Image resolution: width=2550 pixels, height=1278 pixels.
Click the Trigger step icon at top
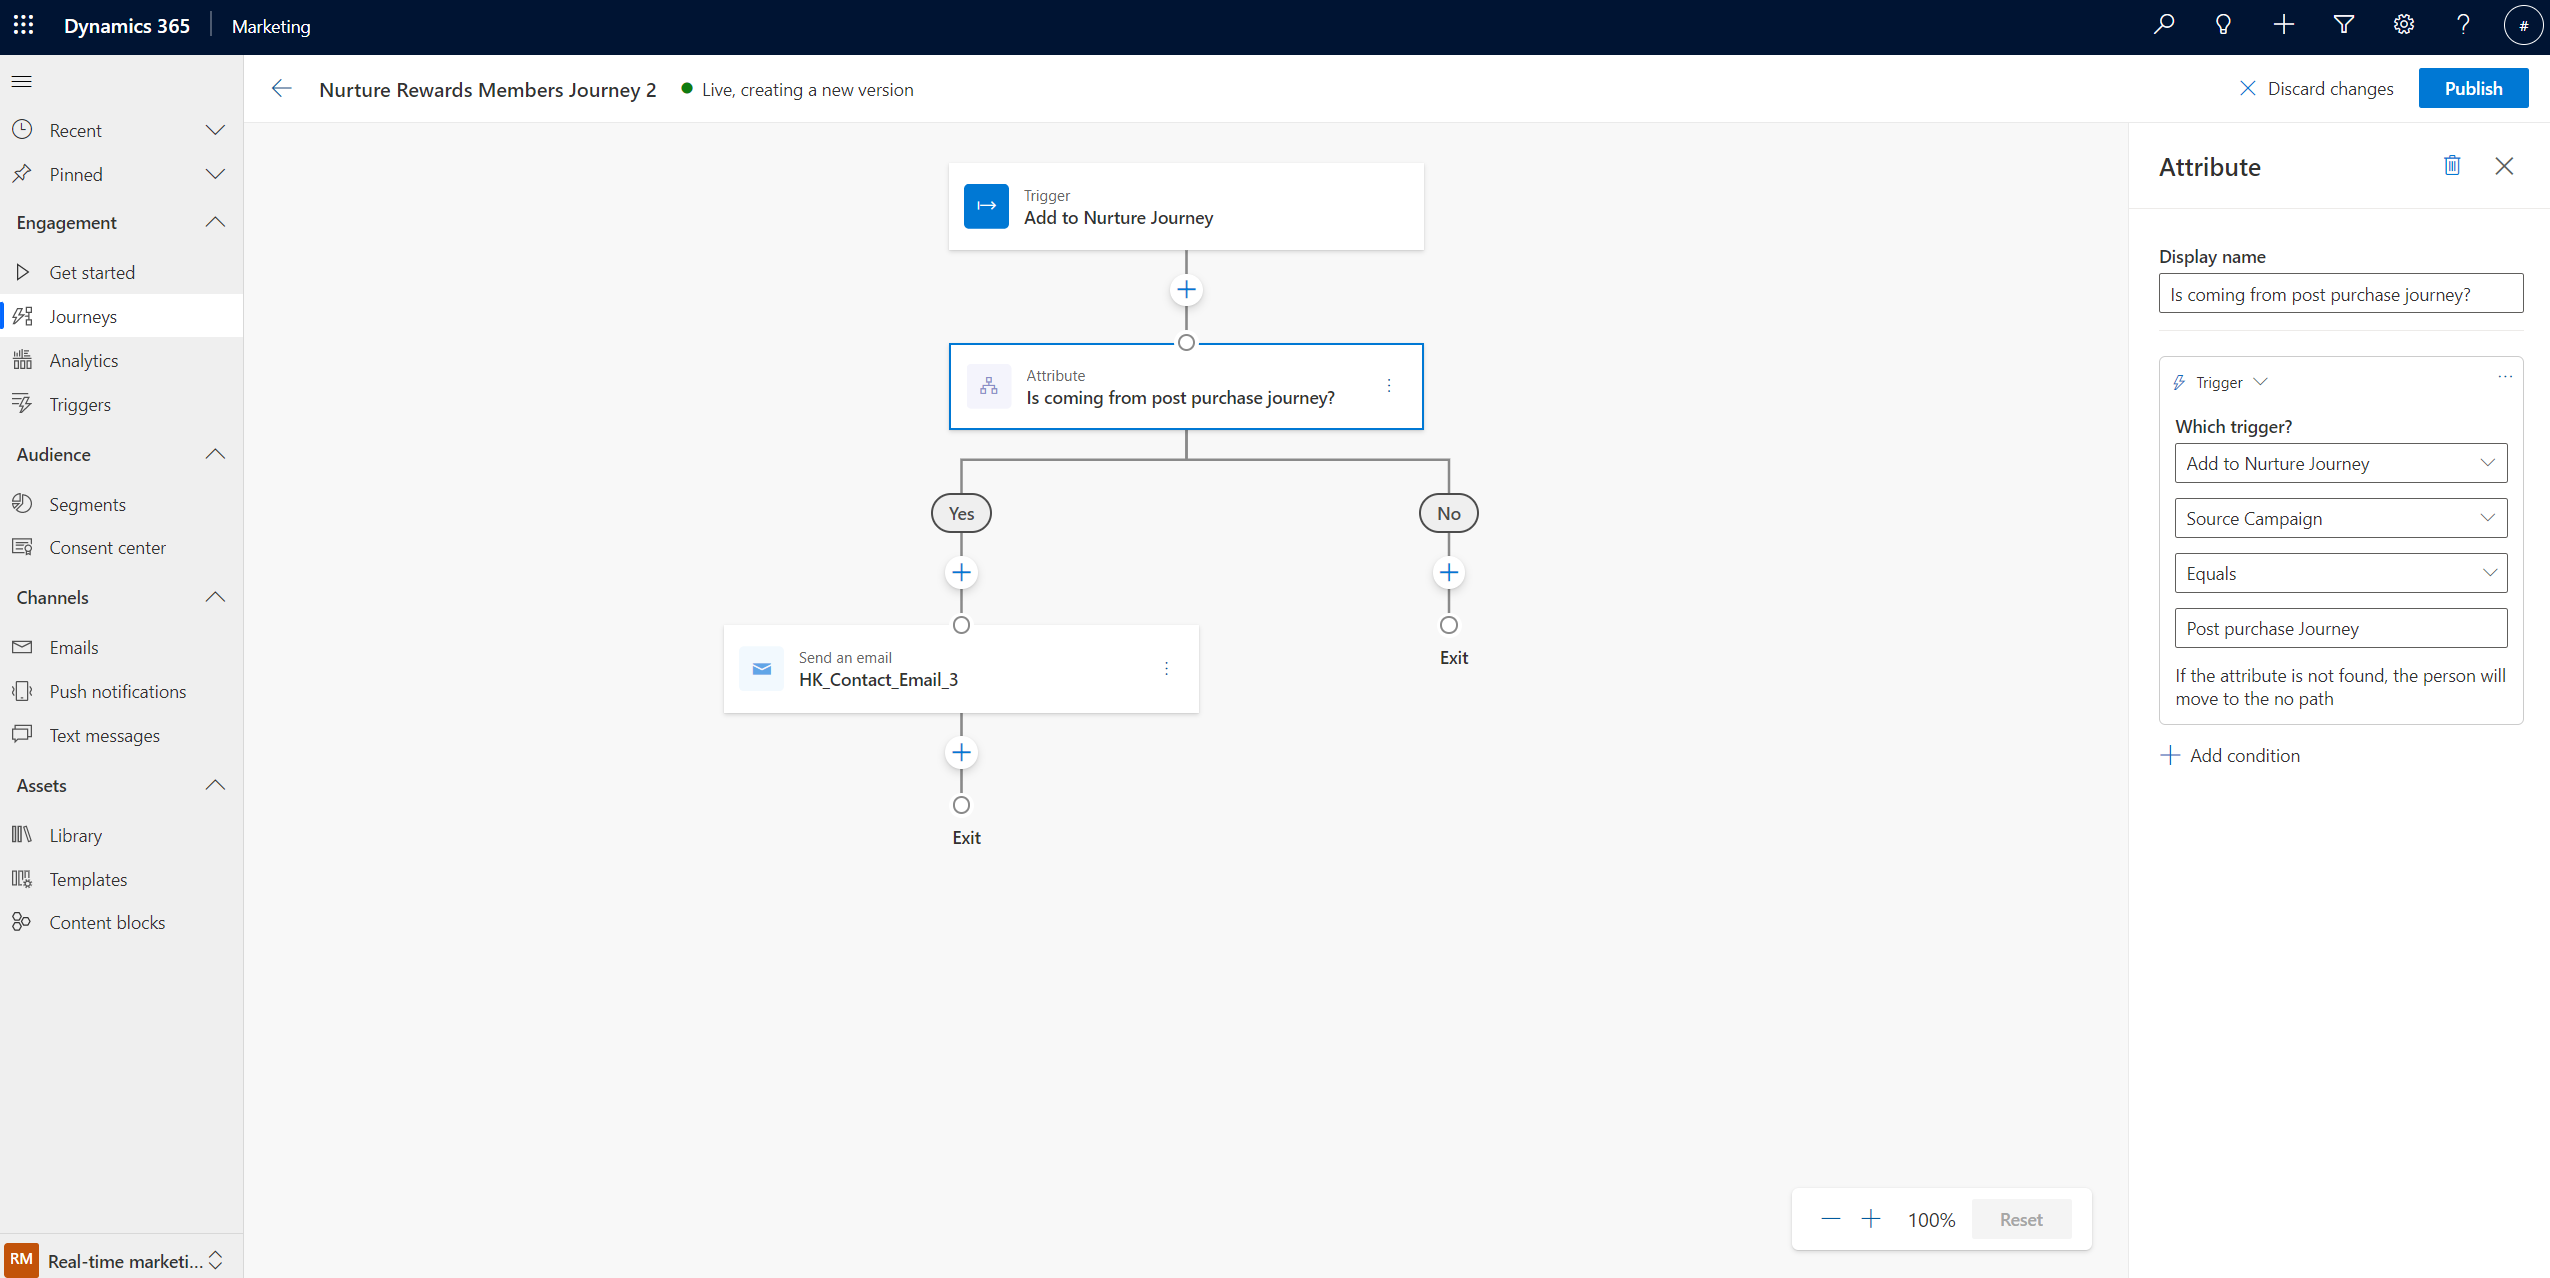[x=984, y=205]
